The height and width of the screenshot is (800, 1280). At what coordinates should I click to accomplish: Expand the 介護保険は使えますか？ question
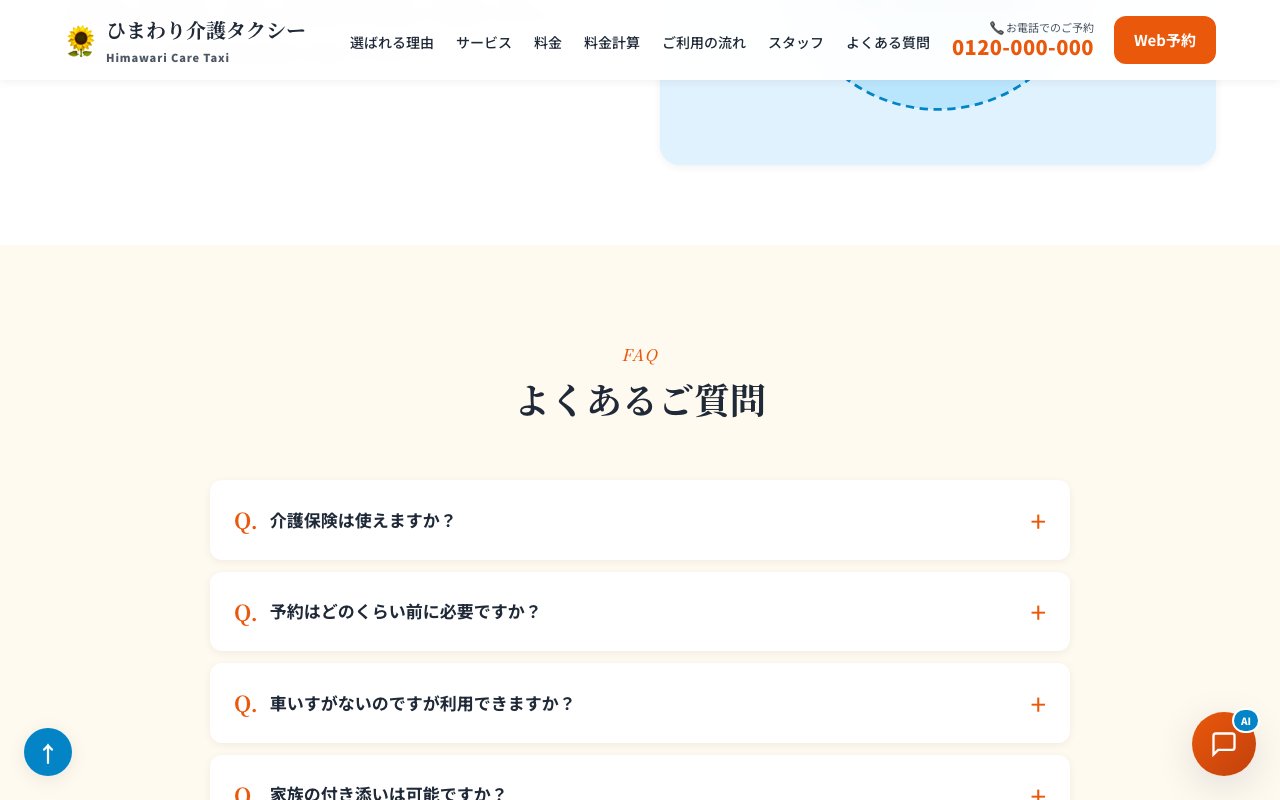(x=362, y=520)
